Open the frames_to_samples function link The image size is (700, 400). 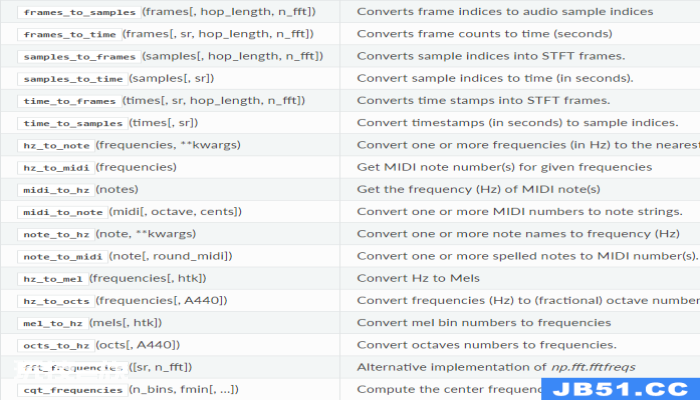[x=79, y=12]
